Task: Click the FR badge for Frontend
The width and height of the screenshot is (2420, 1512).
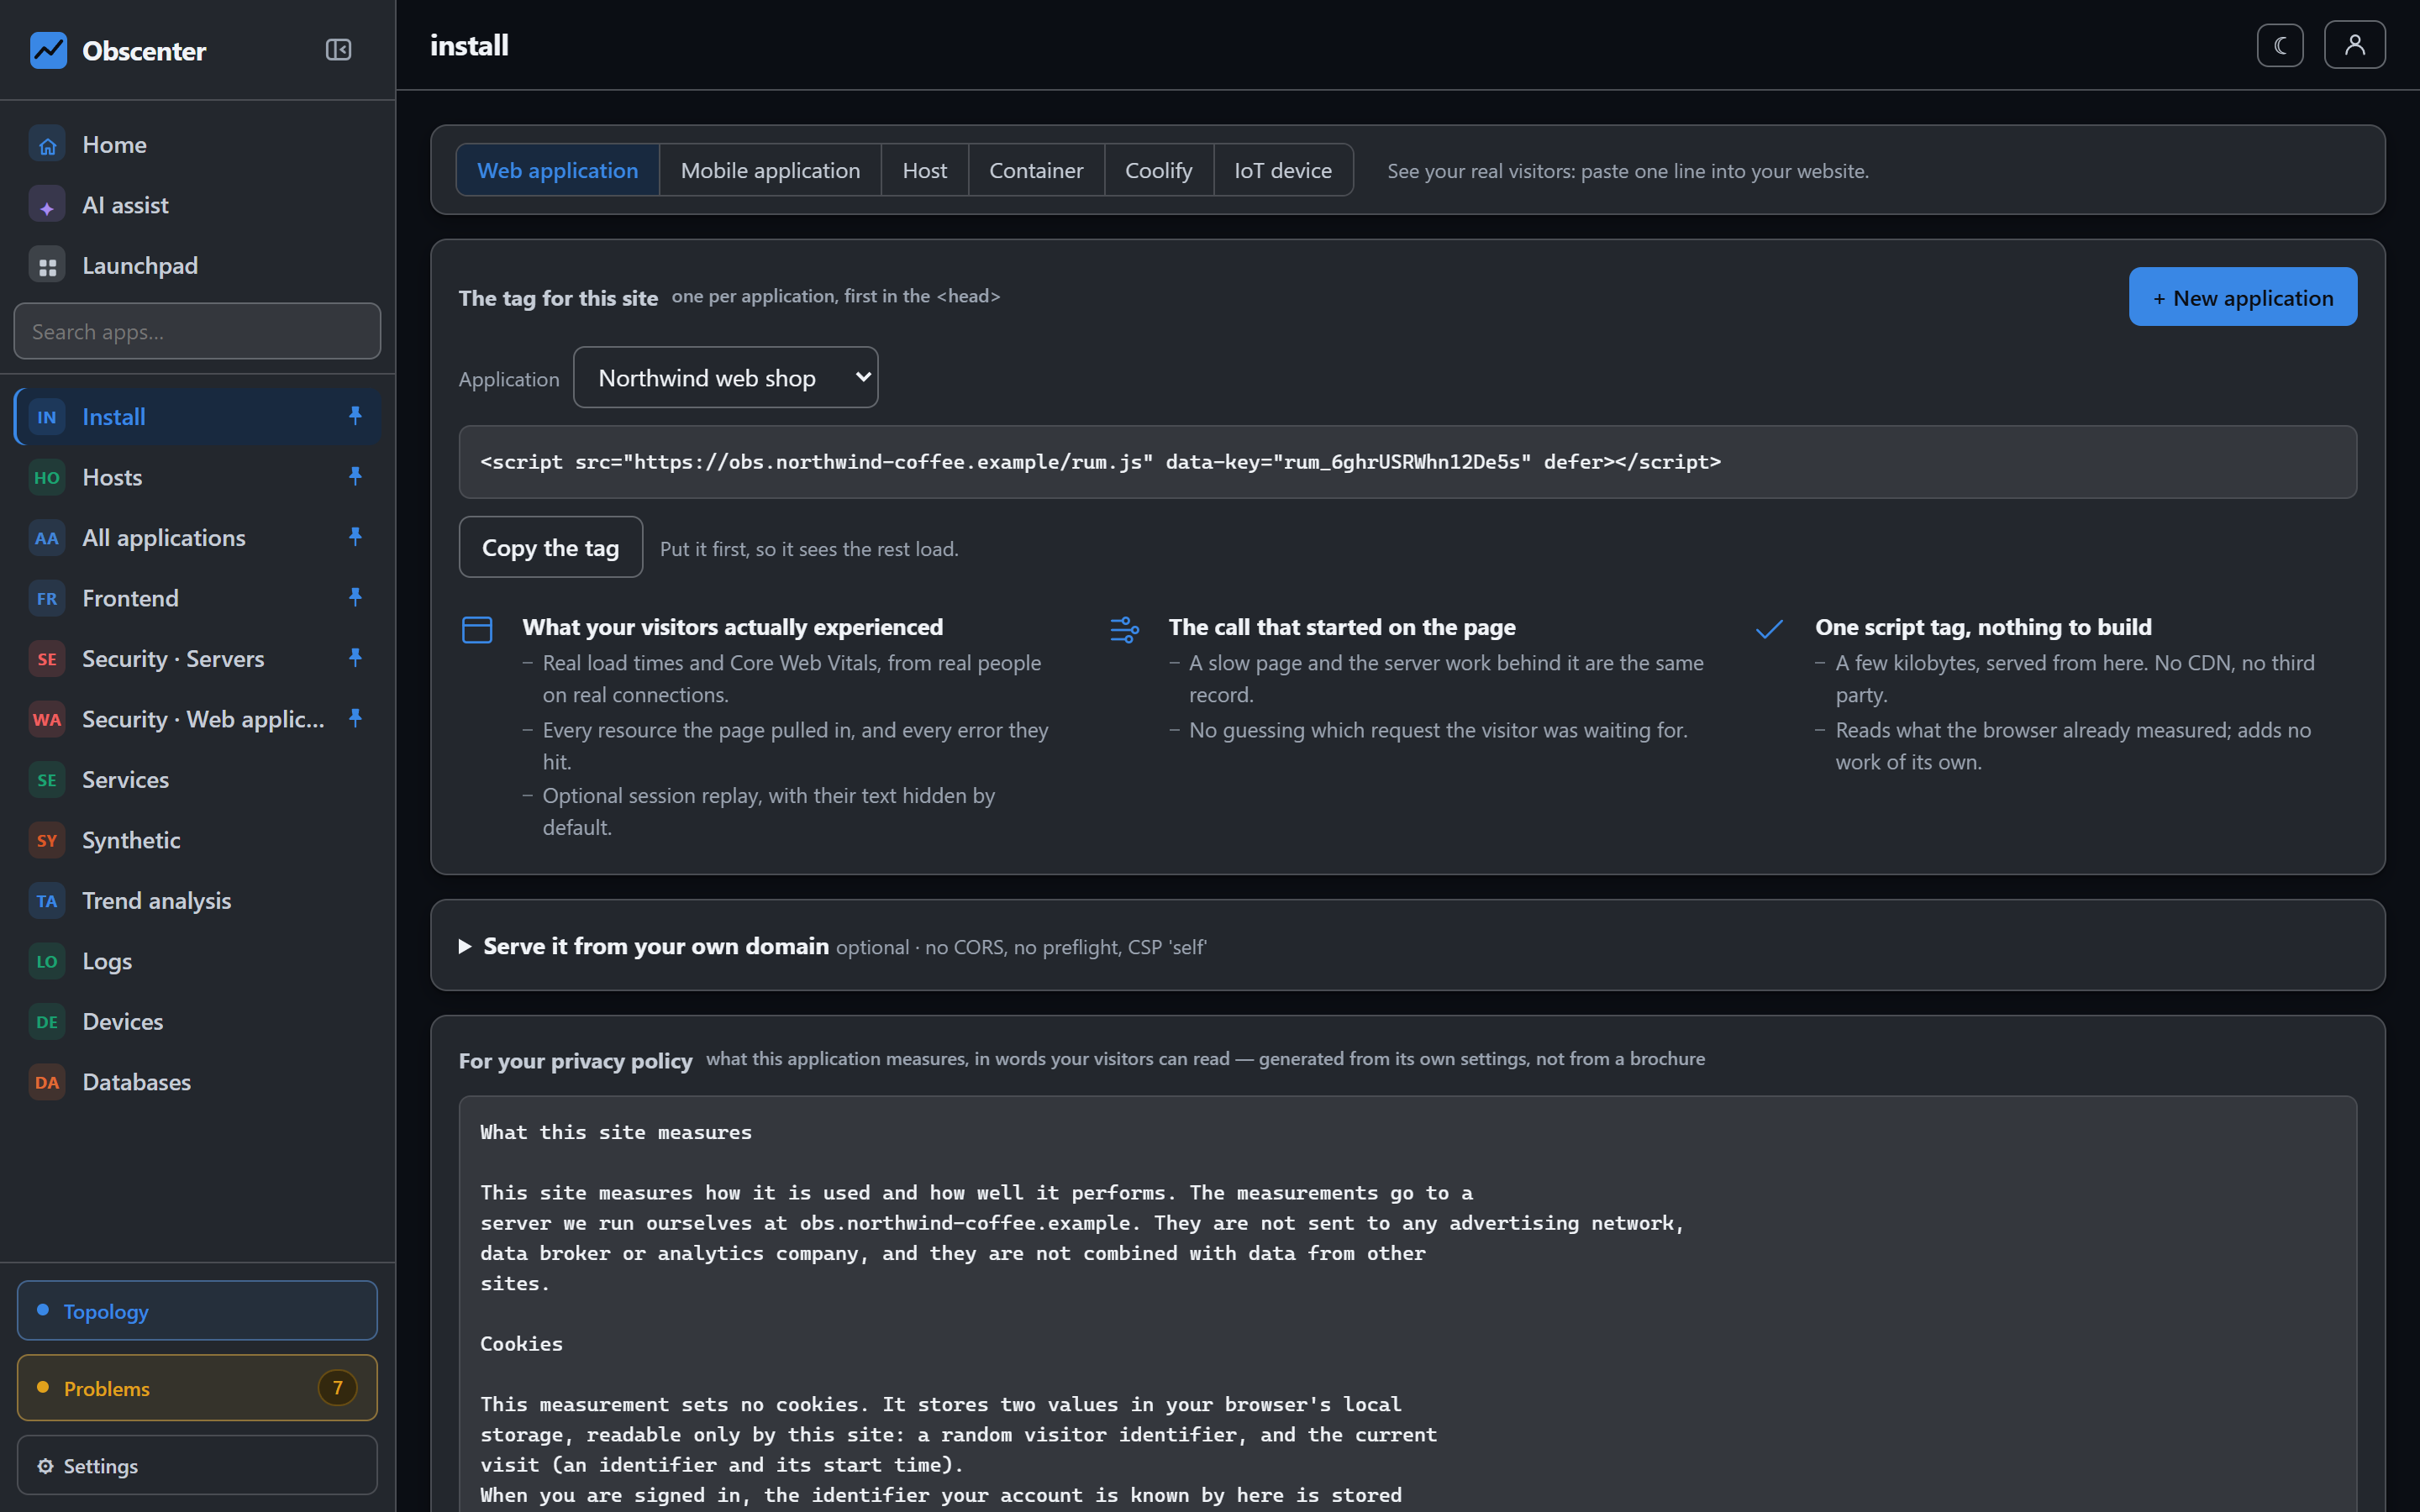Action: coord(47,599)
